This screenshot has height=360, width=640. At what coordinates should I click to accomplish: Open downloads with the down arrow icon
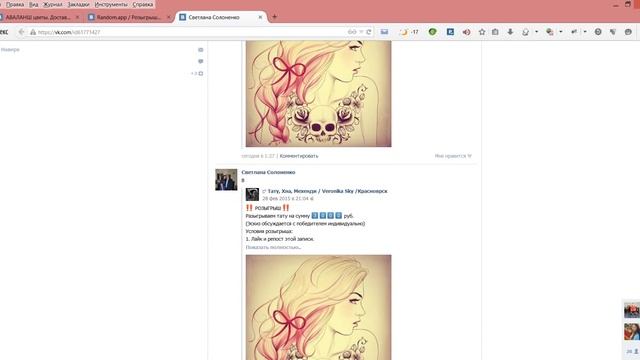click(510, 32)
